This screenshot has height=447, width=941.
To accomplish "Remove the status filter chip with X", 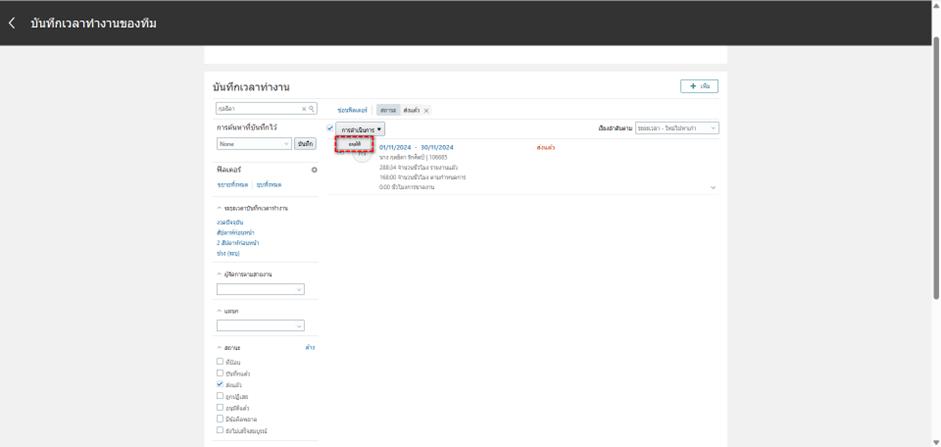I will [426, 110].
